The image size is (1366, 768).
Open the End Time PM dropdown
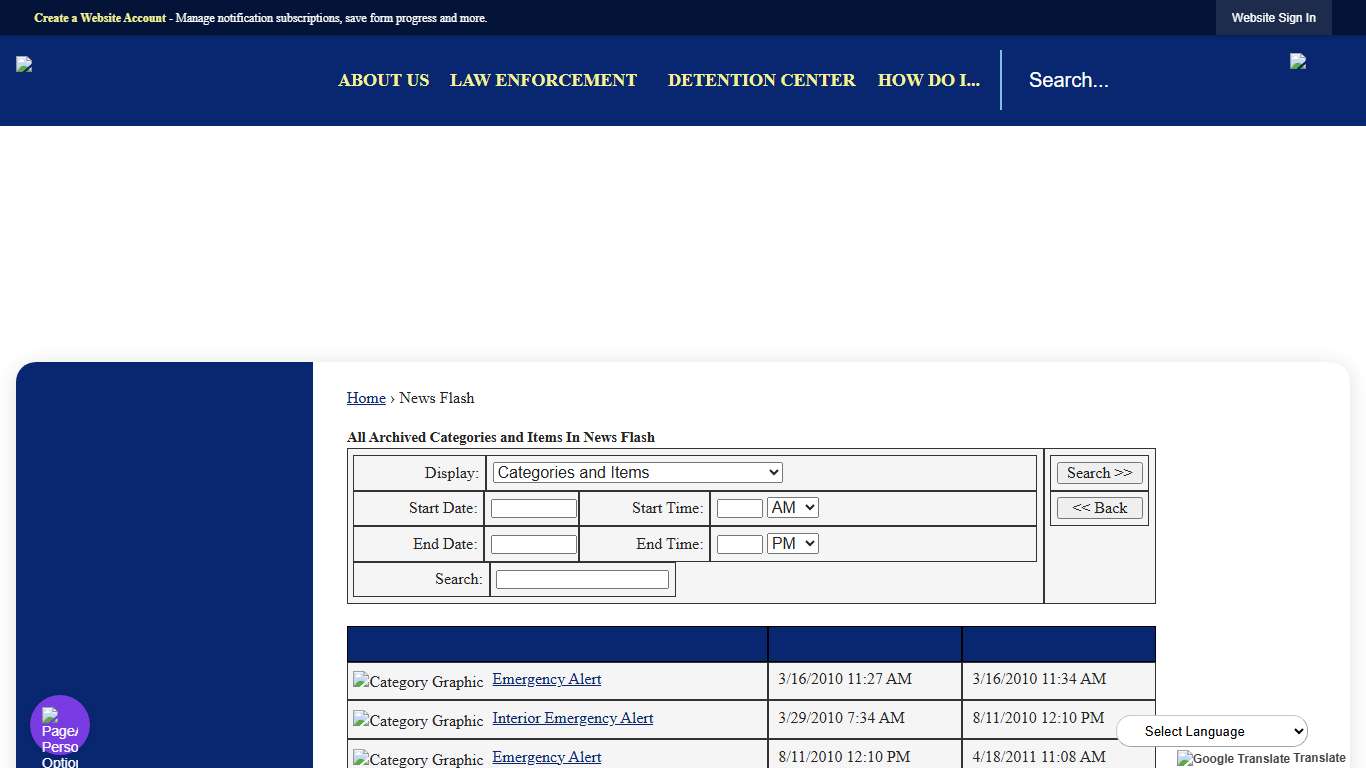point(792,544)
